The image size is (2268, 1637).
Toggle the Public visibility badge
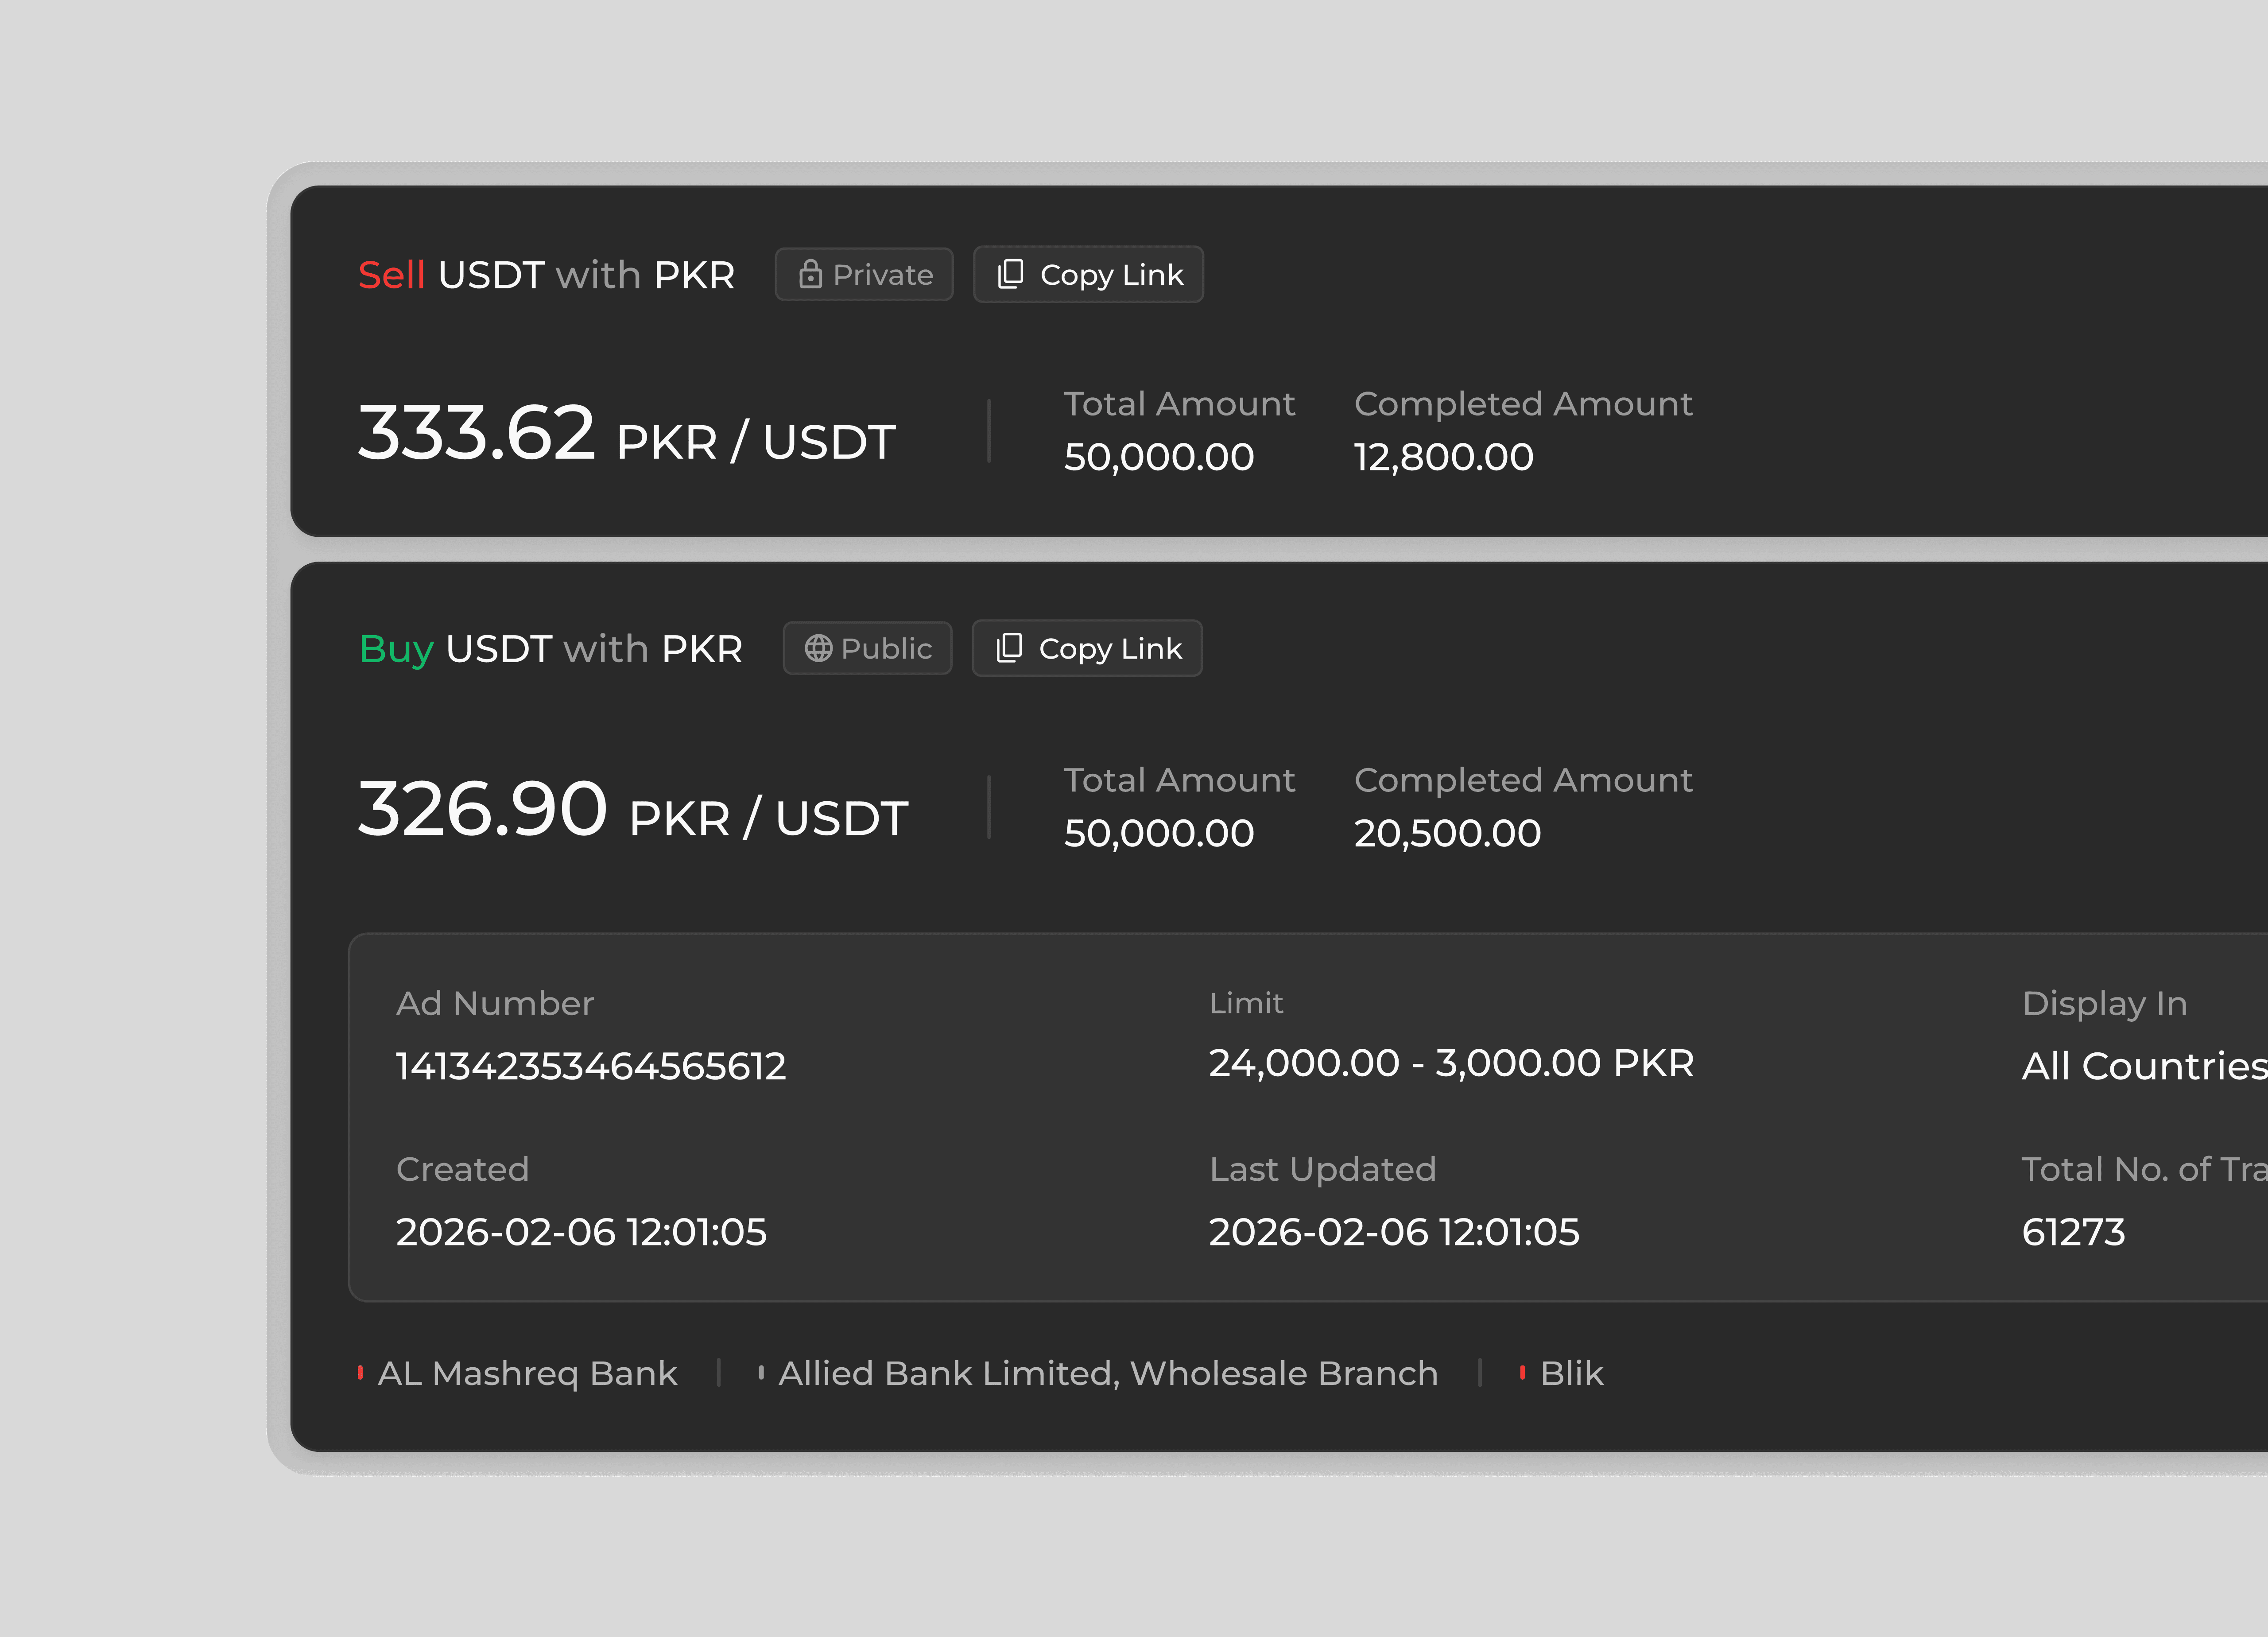[867, 648]
